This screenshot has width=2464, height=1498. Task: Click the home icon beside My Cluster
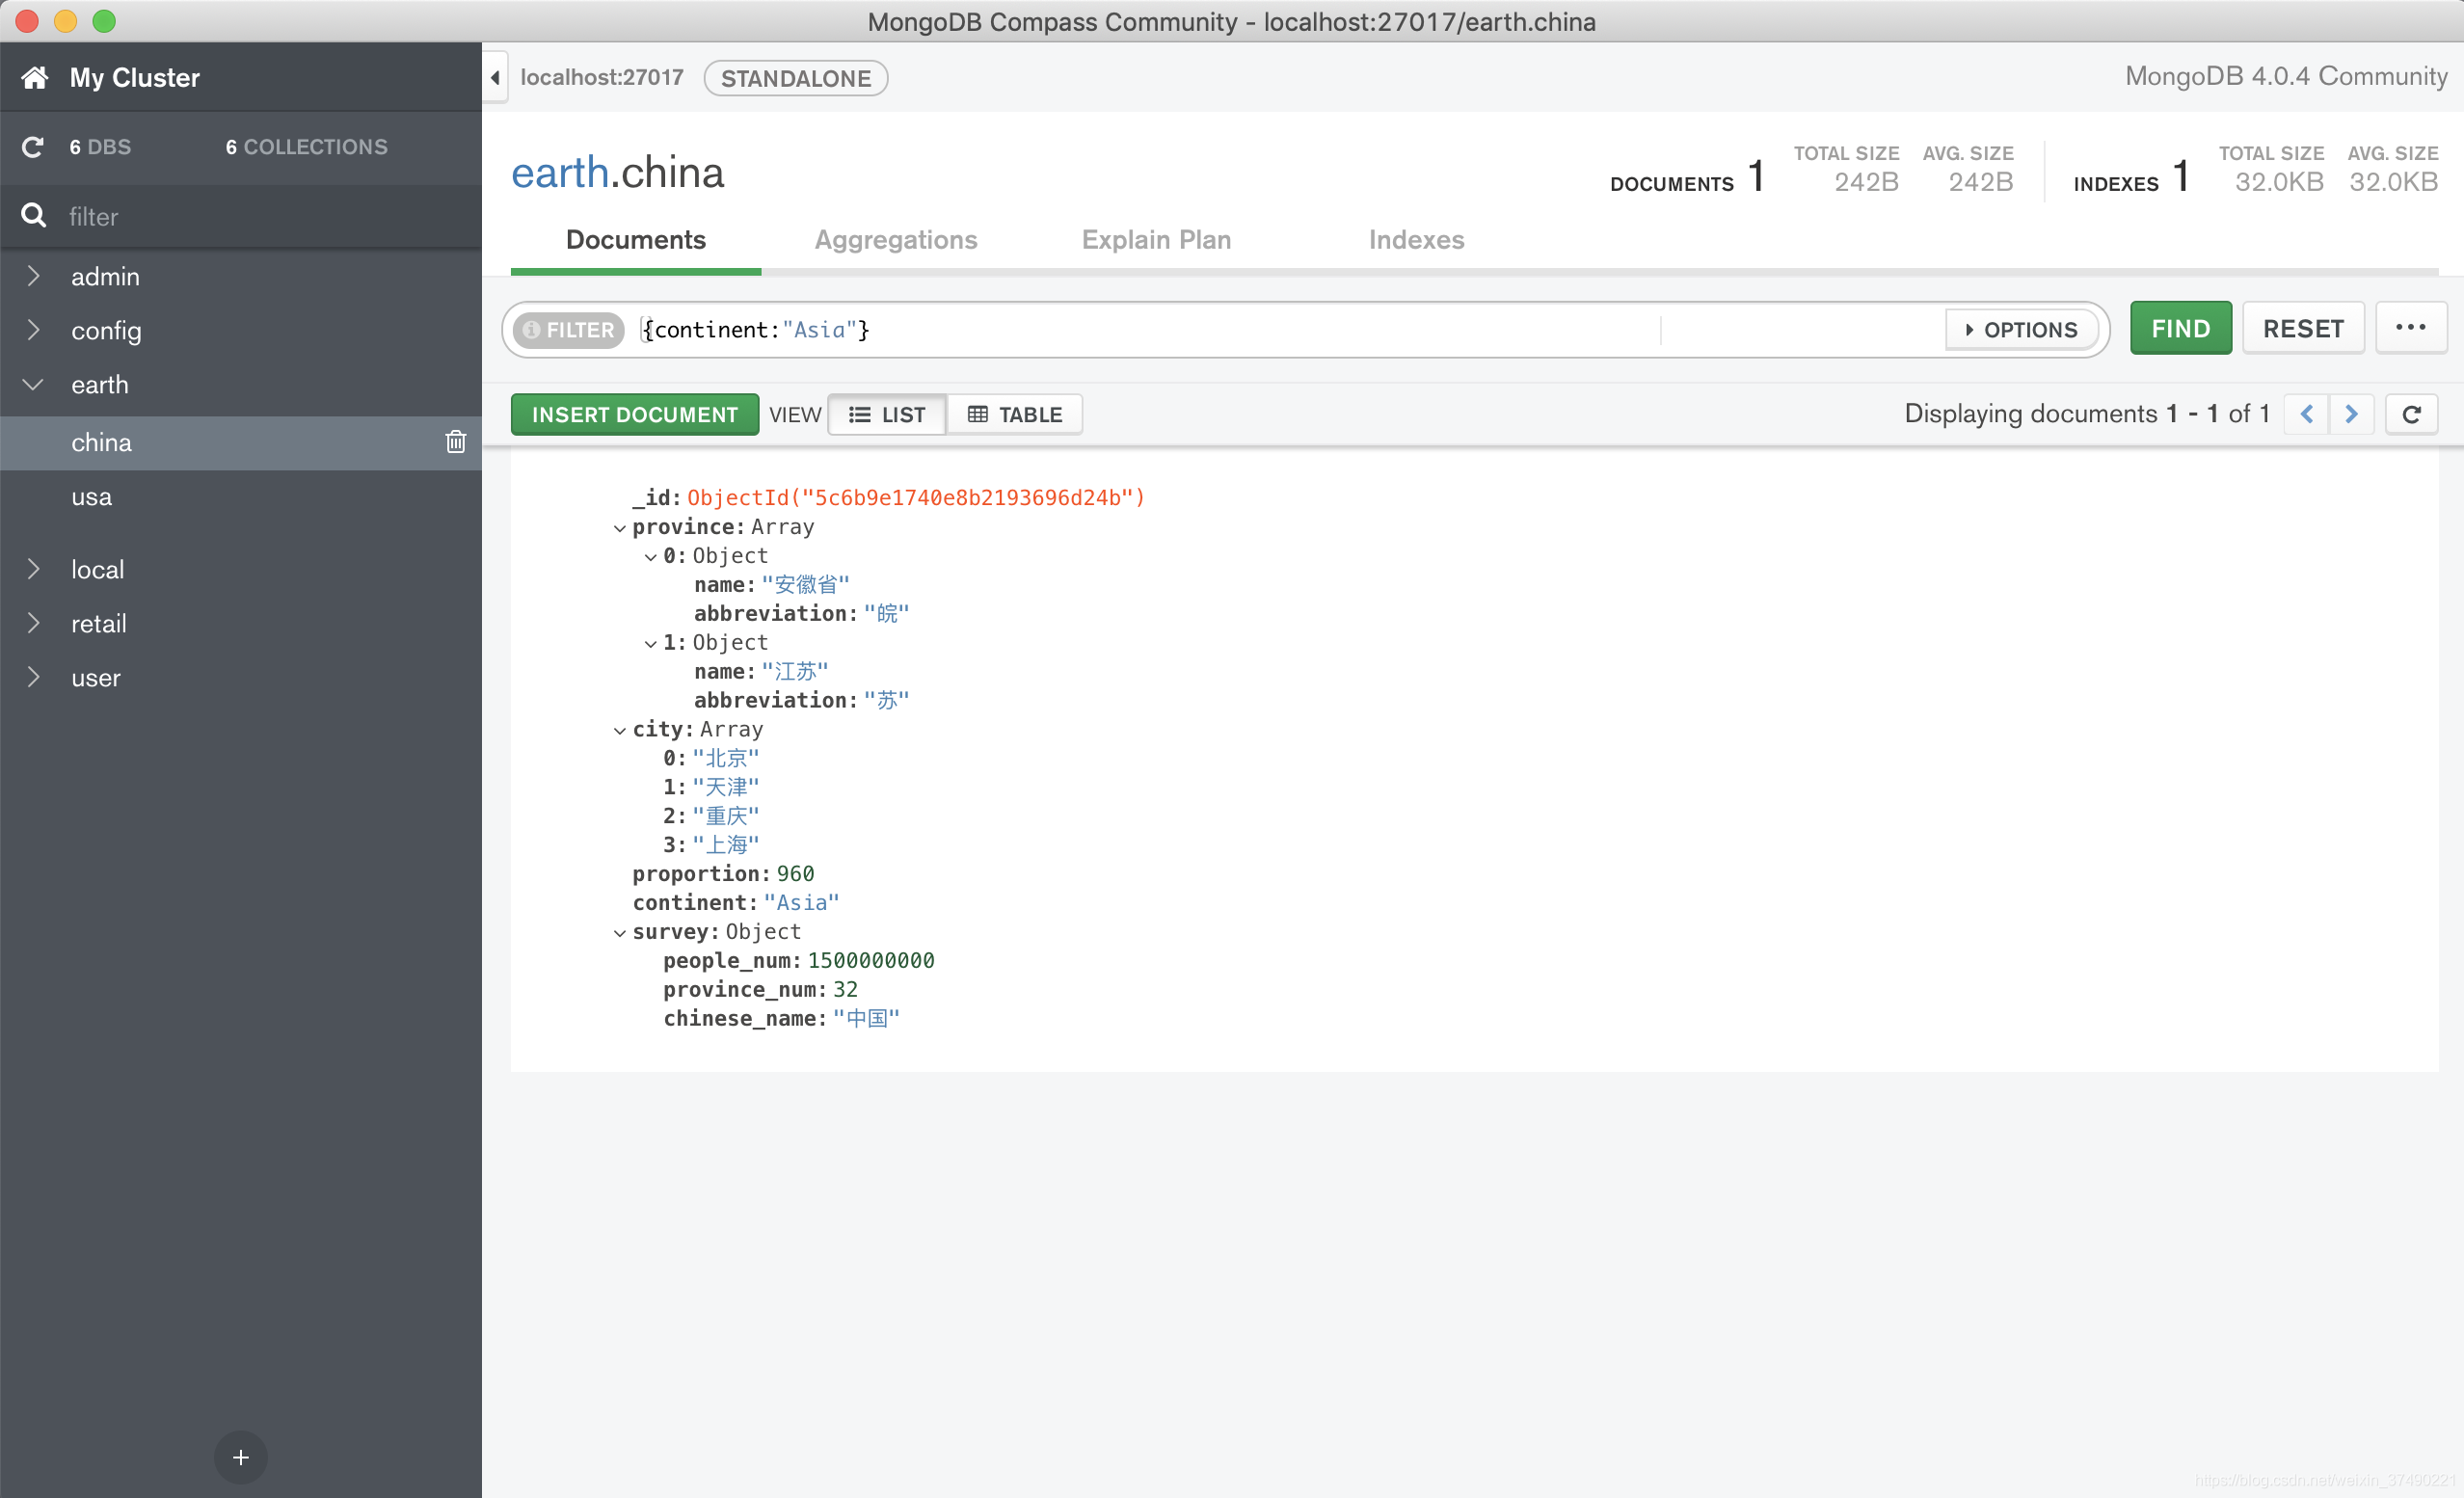tap(35, 77)
